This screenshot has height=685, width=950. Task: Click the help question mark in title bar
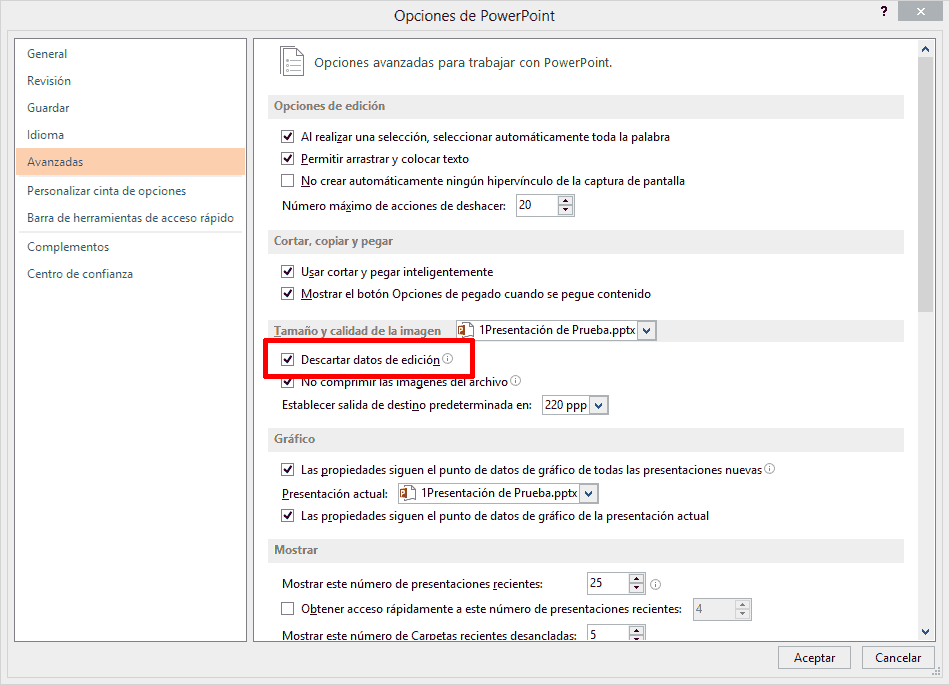[x=884, y=12]
